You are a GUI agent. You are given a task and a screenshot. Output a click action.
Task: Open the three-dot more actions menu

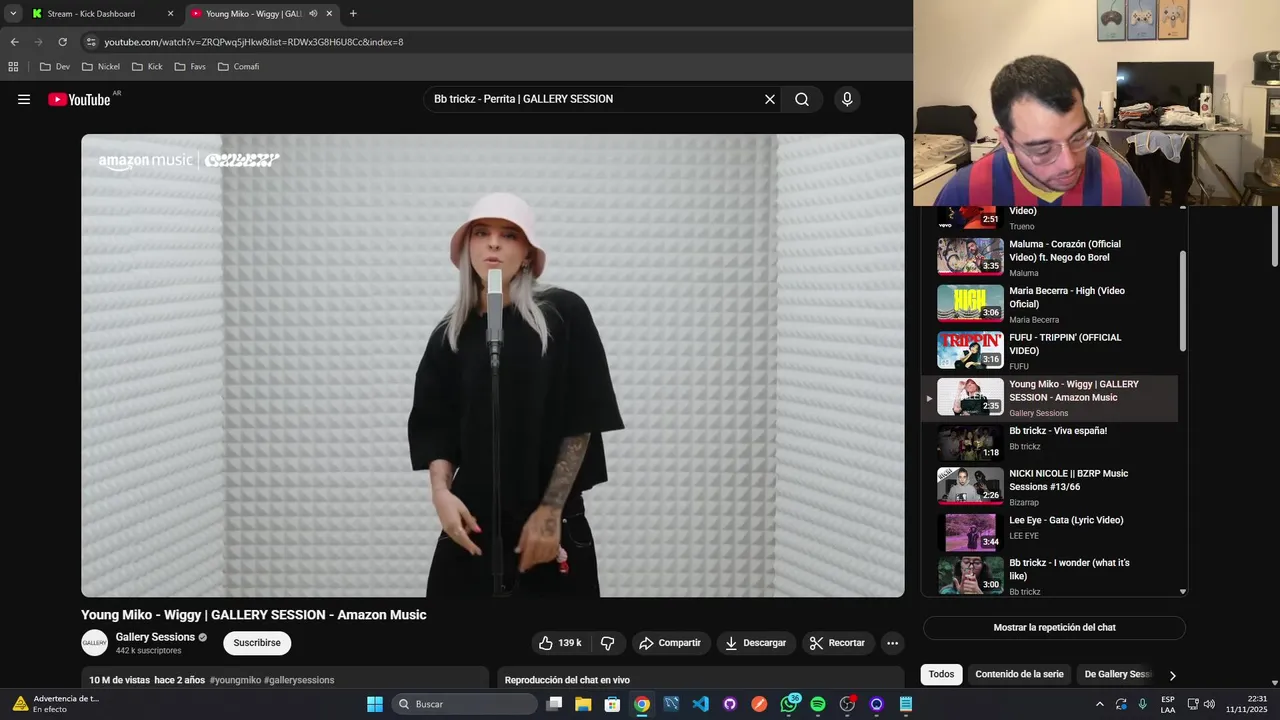click(x=893, y=643)
